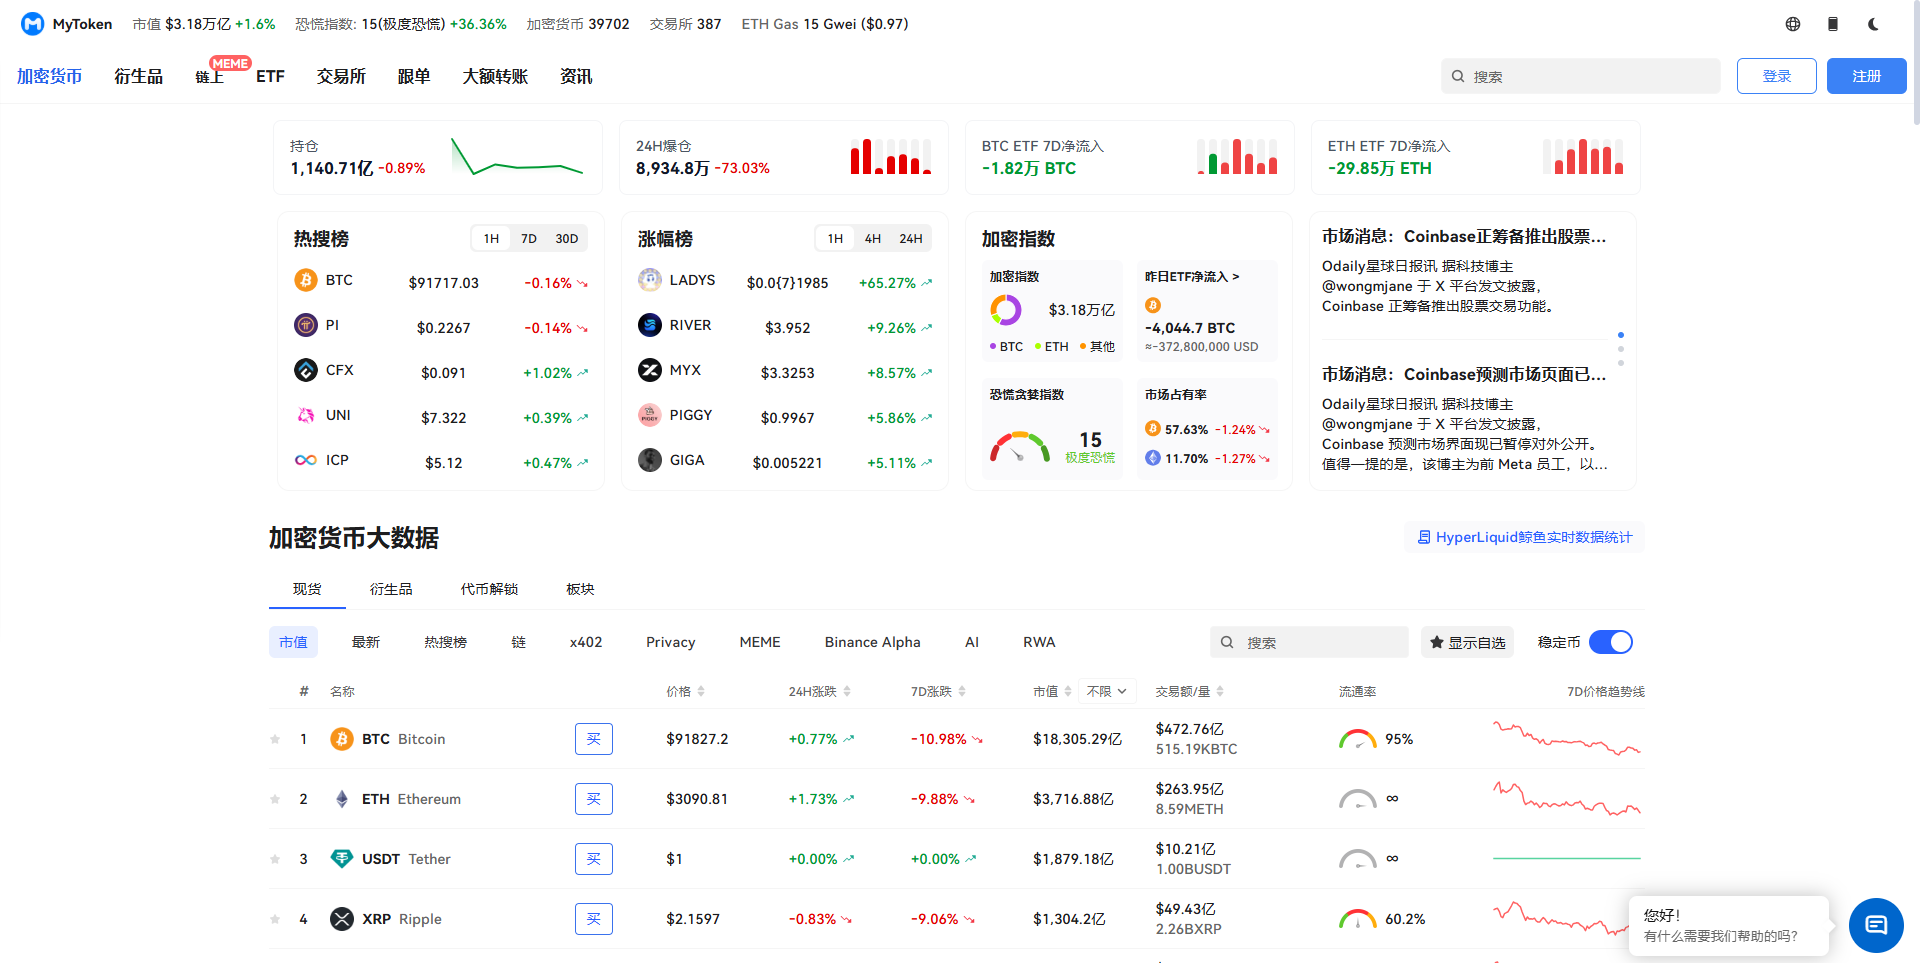Click the ETH icon on the Ethereum row
The image size is (1920, 963).
click(342, 798)
